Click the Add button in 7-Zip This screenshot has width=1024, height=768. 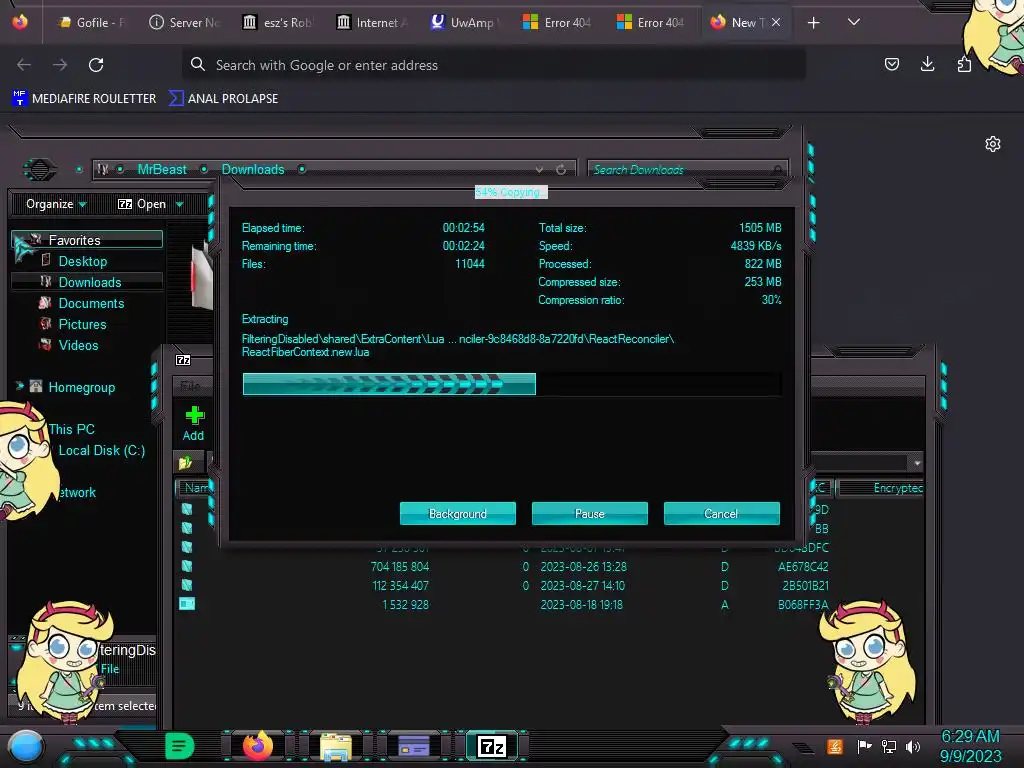[x=193, y=423]
